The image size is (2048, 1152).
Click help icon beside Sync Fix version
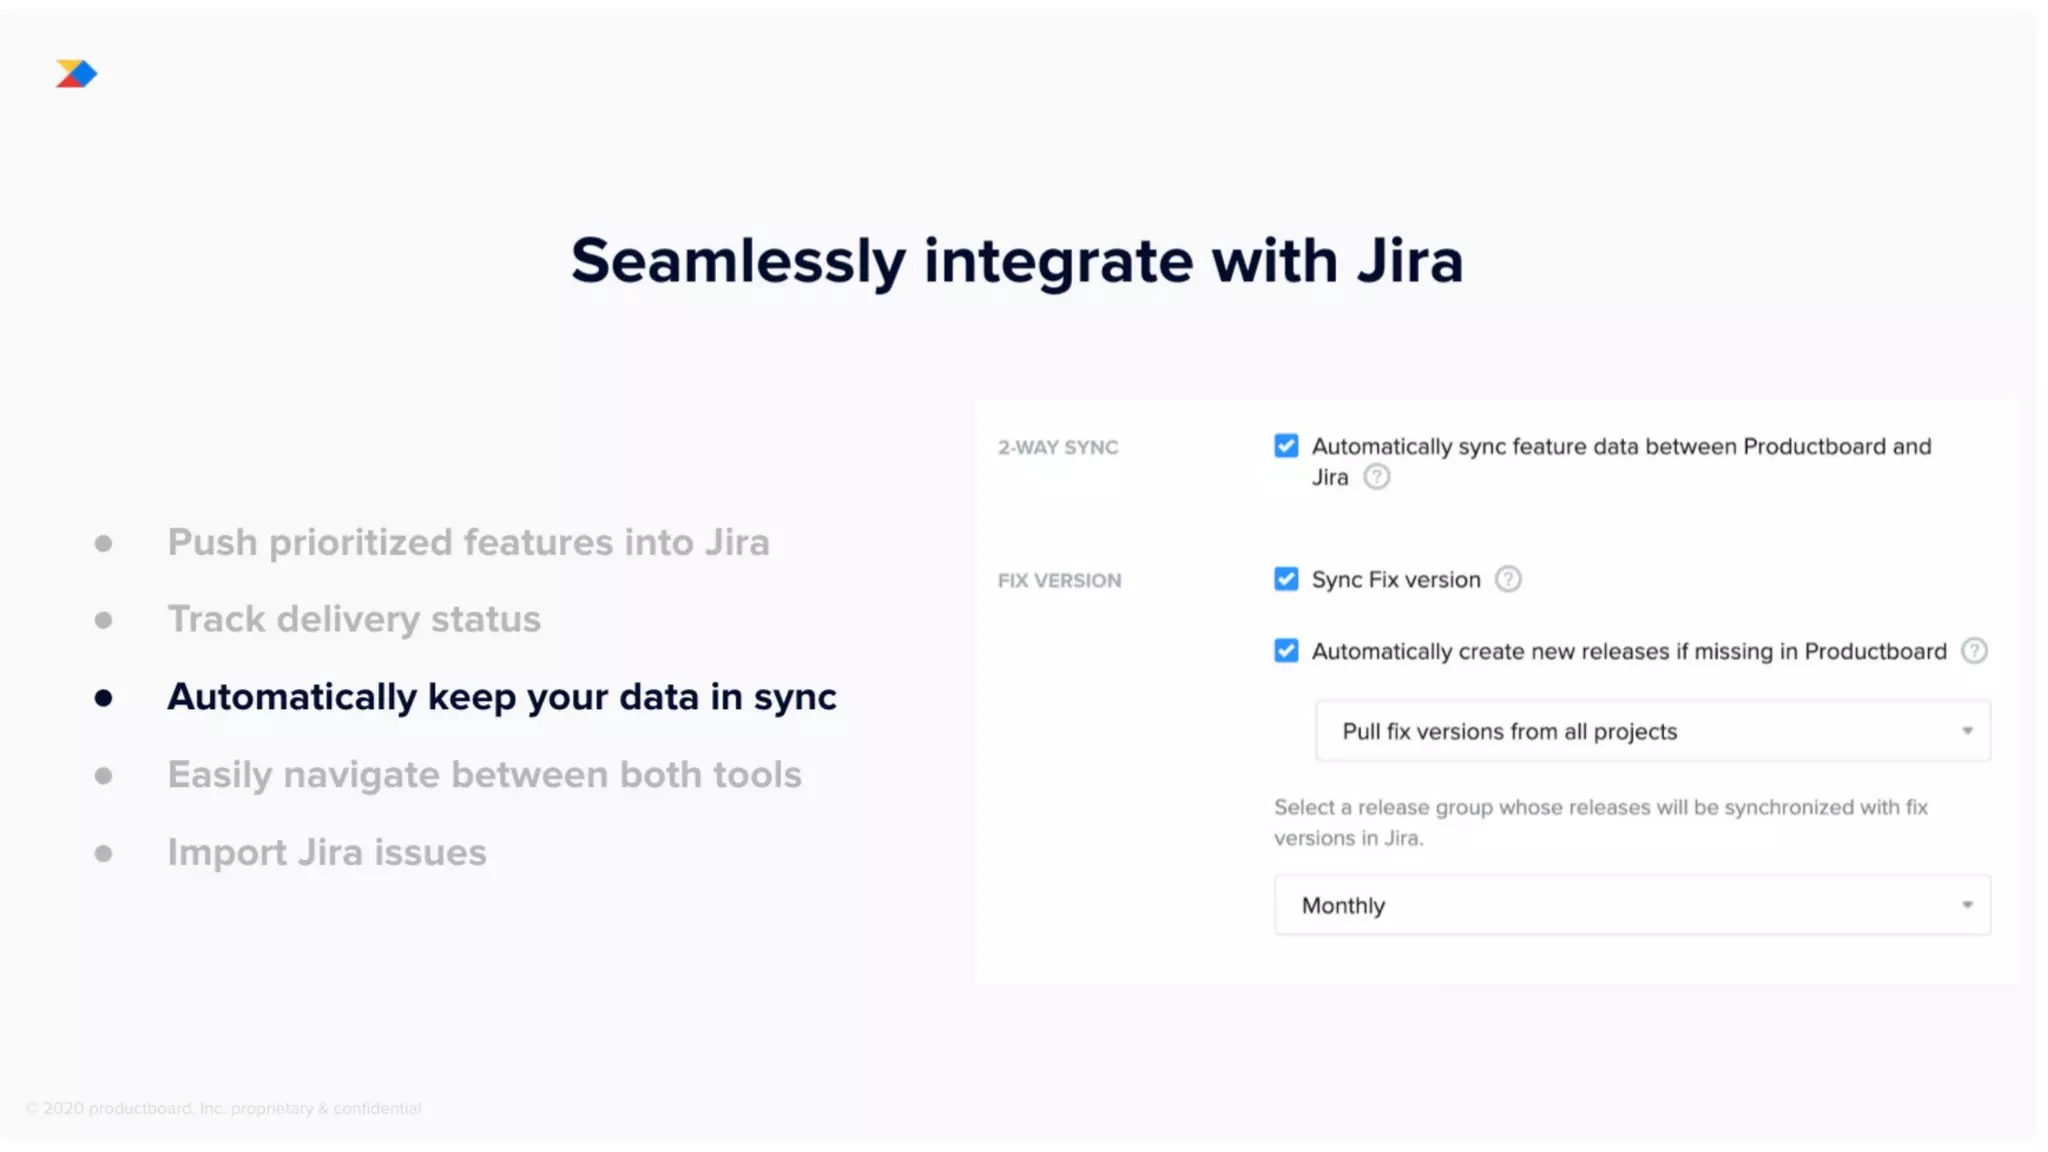pos(1508,579)
